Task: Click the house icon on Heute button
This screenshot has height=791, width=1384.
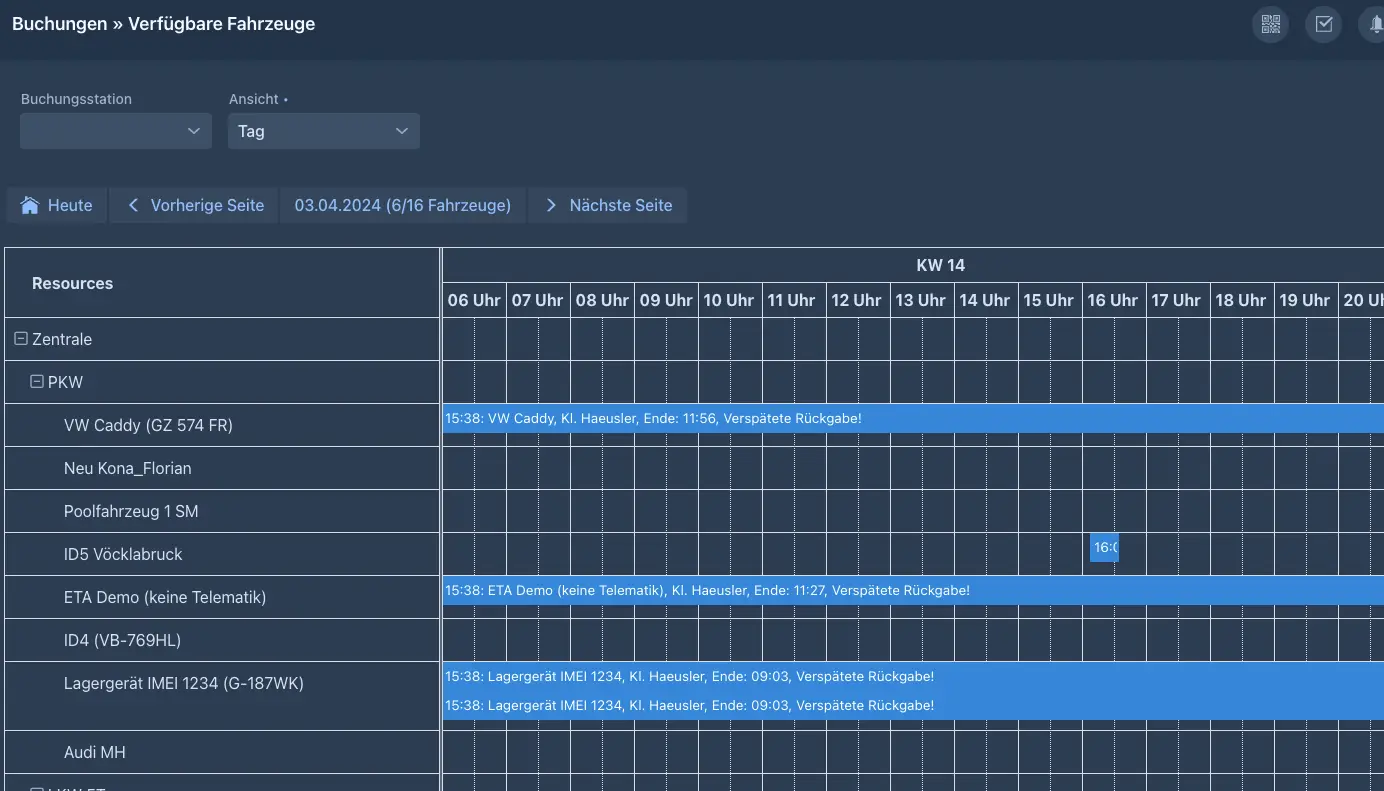Action: [30, 205]
